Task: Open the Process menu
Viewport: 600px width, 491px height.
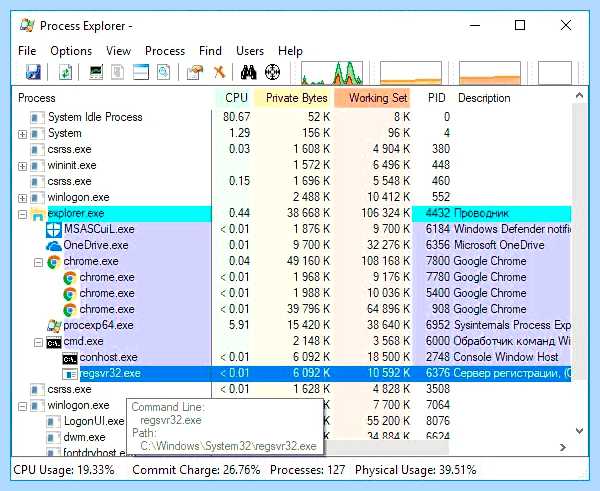Action: tap(165, 51)
